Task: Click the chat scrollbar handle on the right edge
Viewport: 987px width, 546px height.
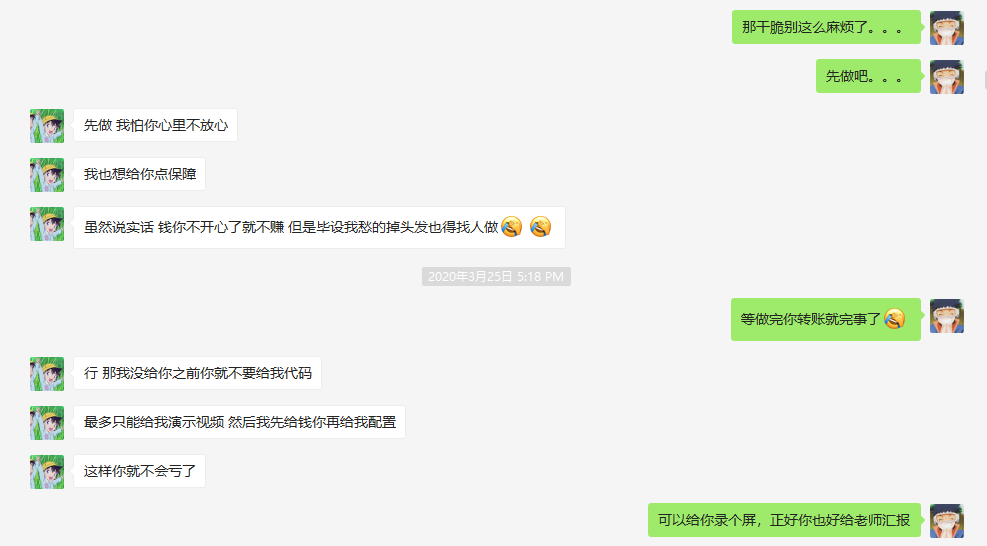Action: (985, 80)
